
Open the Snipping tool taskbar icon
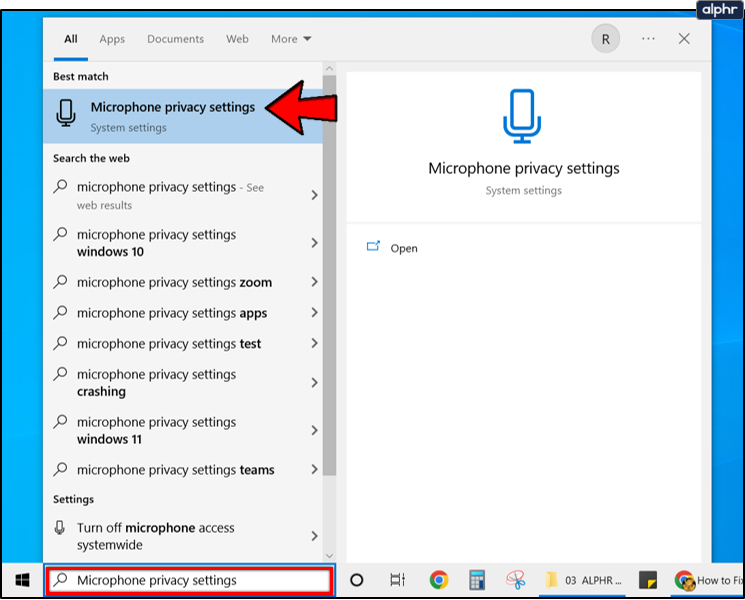pos(516,580)
